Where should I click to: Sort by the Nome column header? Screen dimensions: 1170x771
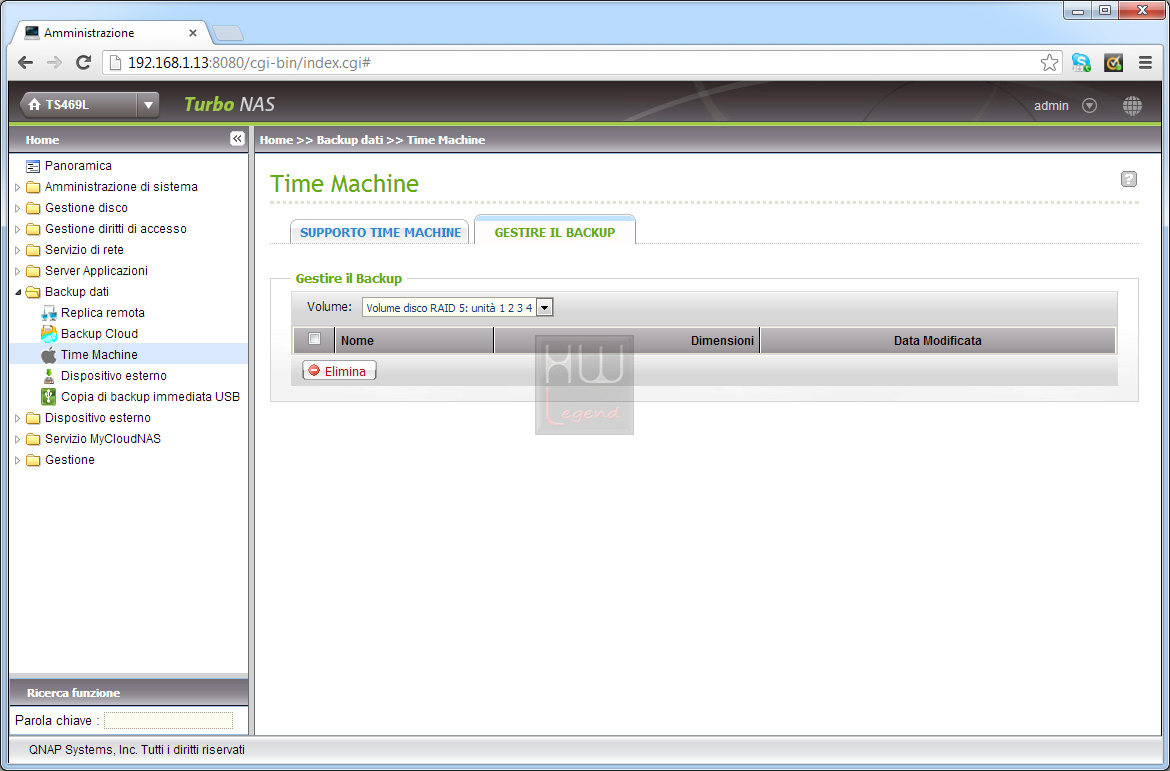[414, 340]
